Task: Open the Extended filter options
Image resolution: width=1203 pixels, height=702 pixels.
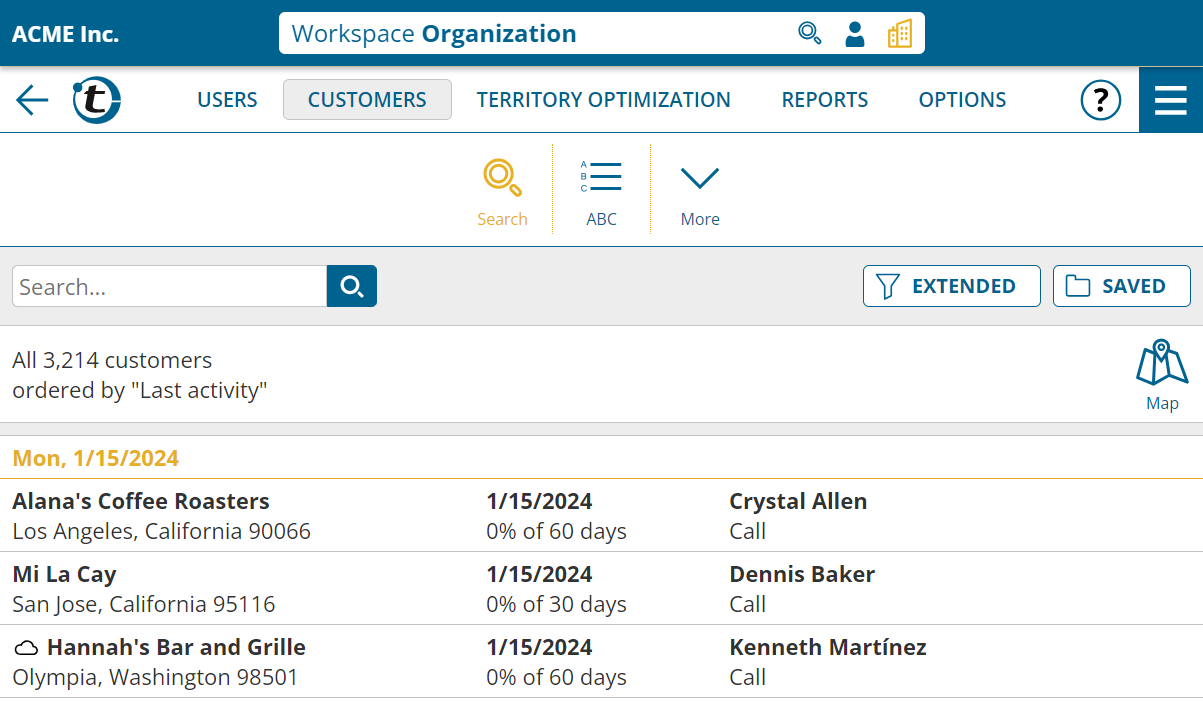Action: click(951, 286)
